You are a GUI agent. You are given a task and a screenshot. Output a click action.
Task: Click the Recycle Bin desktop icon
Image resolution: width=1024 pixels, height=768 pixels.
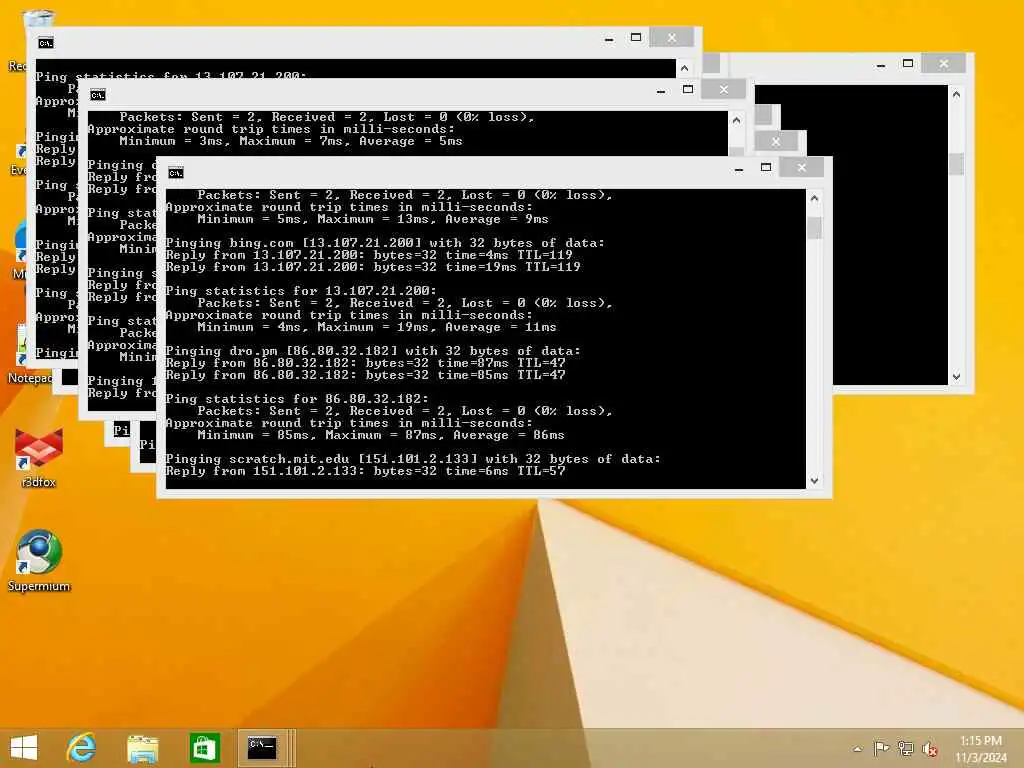coord(38,18)
